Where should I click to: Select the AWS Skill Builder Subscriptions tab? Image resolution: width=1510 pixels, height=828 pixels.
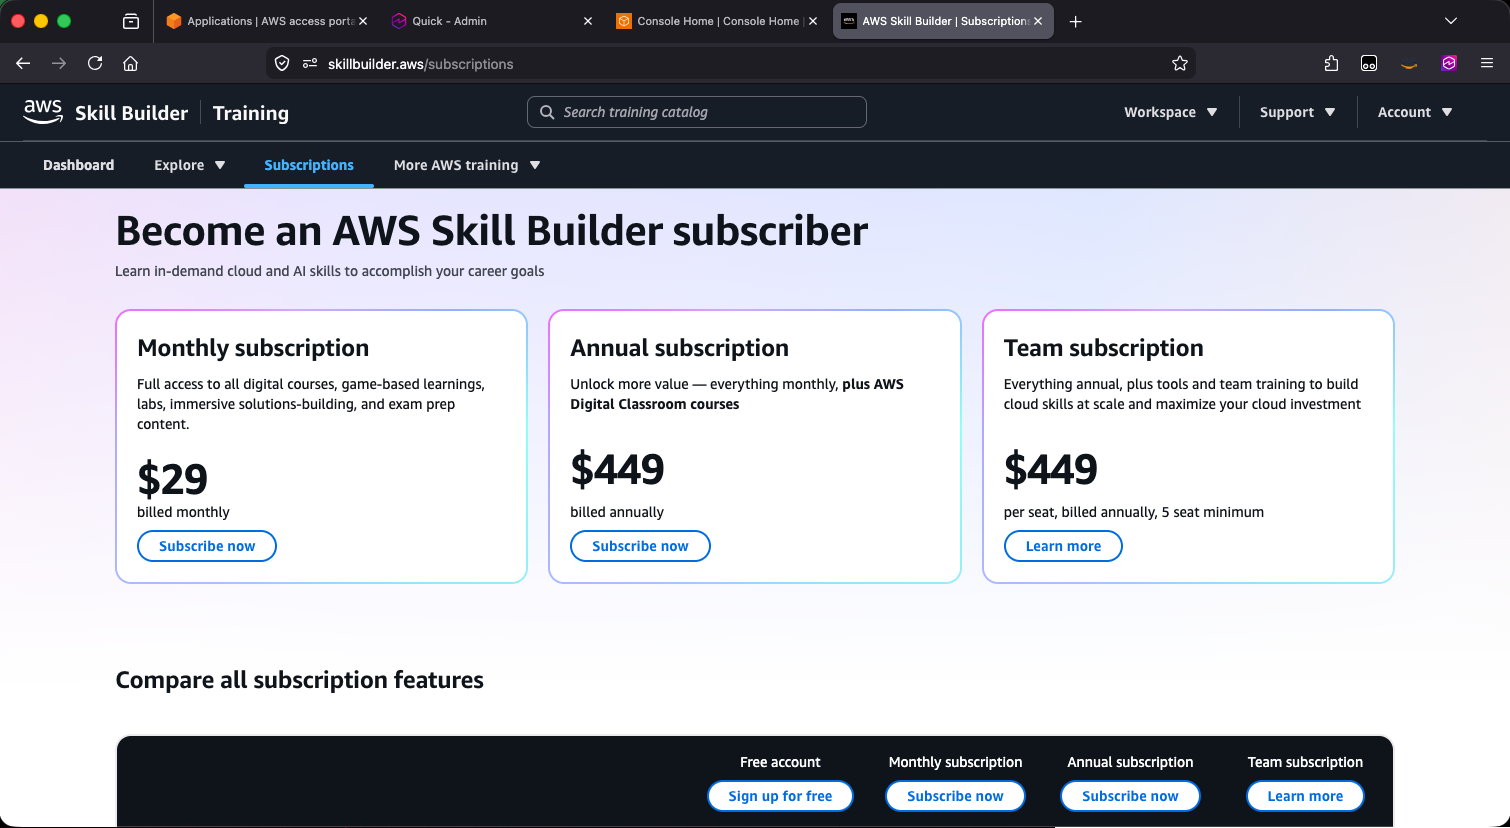click(x=943, y=21)
